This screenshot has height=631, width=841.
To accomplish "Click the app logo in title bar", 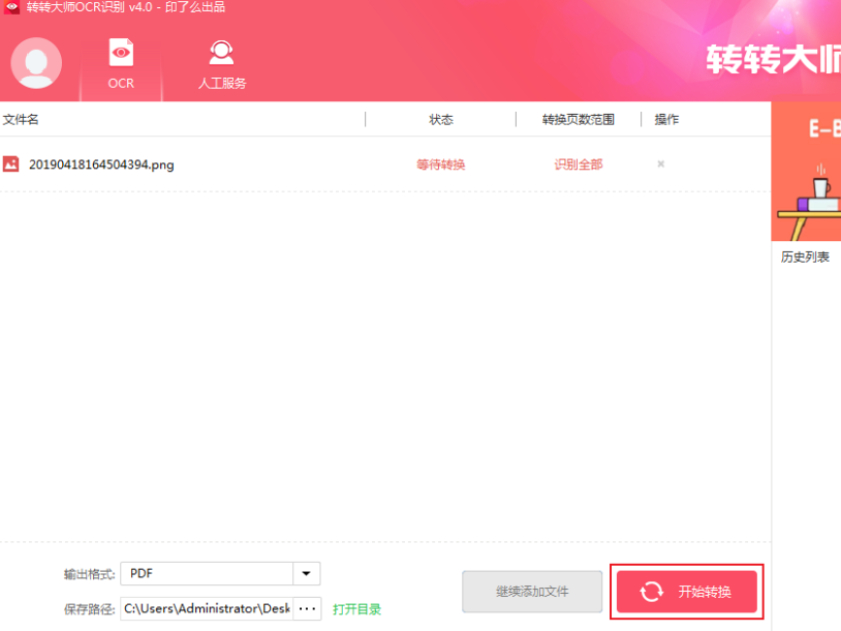I will [x=11, y=7].
